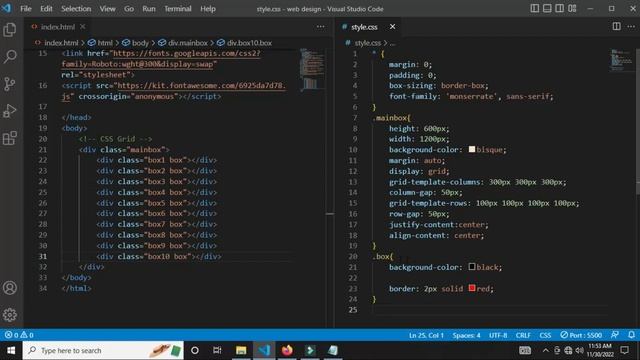Click the notifications bell in status bar
Viewport: 640px width, 360px height.
click(631, 335)
